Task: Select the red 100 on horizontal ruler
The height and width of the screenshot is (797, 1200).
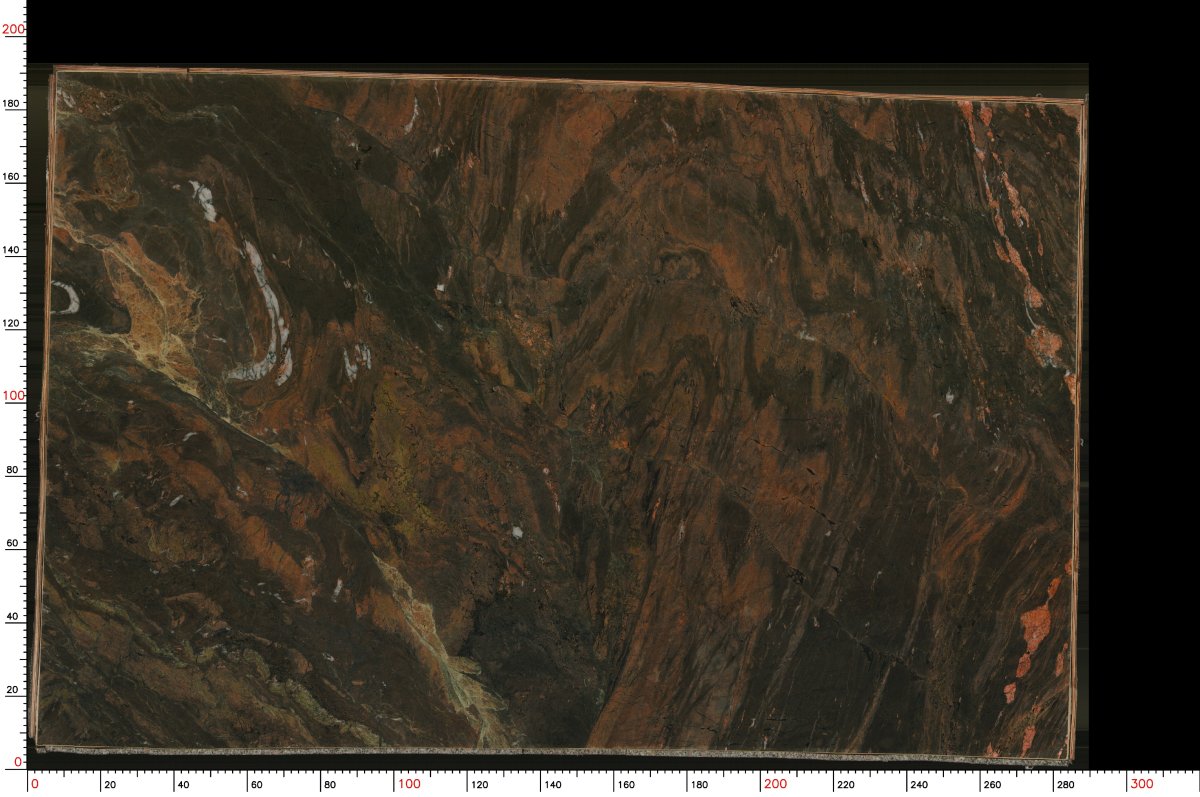Action: (x=410, y=783)
